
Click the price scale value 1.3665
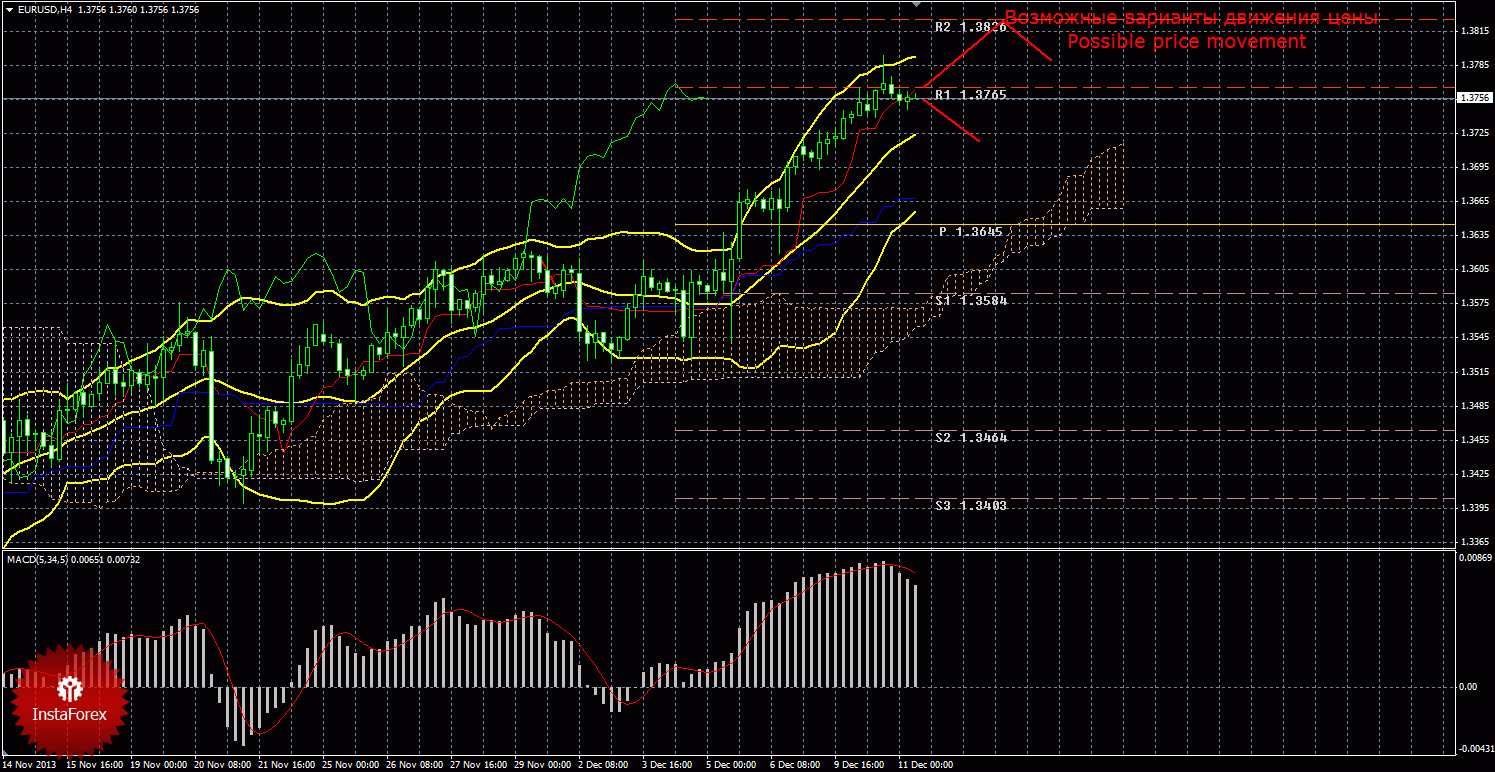(x=1474, y=201)
